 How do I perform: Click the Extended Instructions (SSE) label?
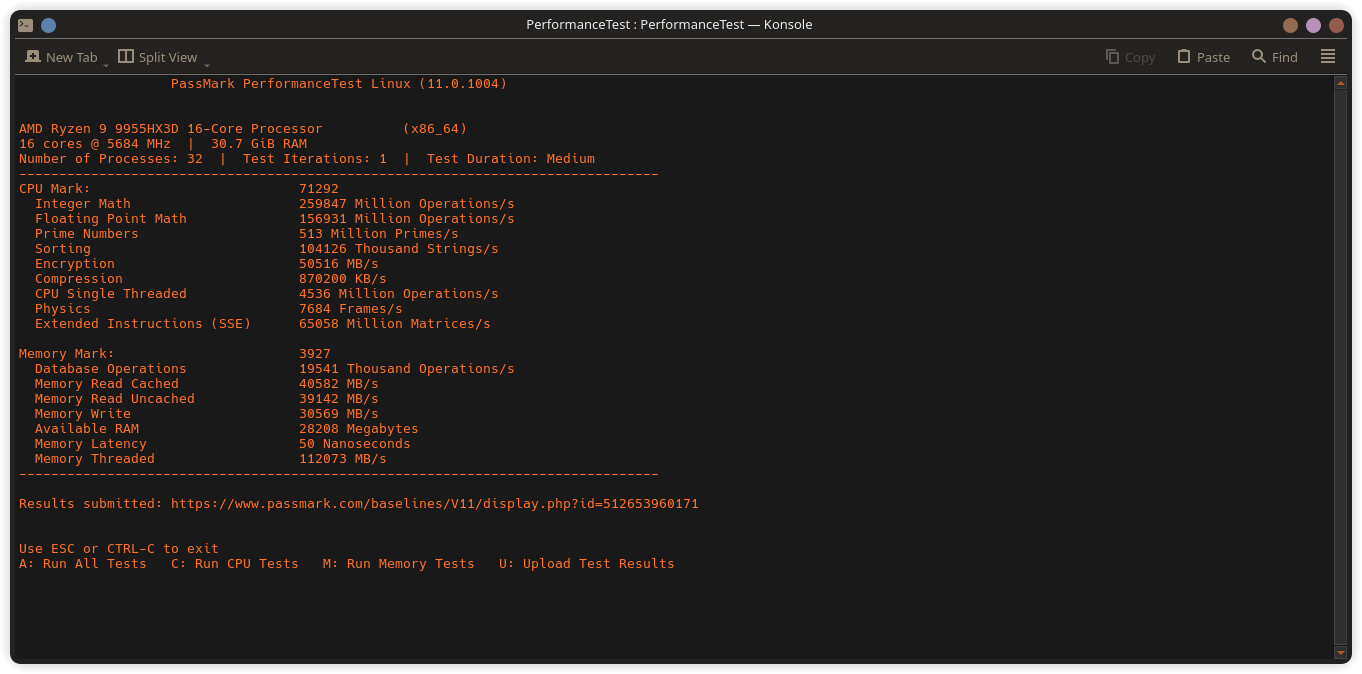point(143,324)
